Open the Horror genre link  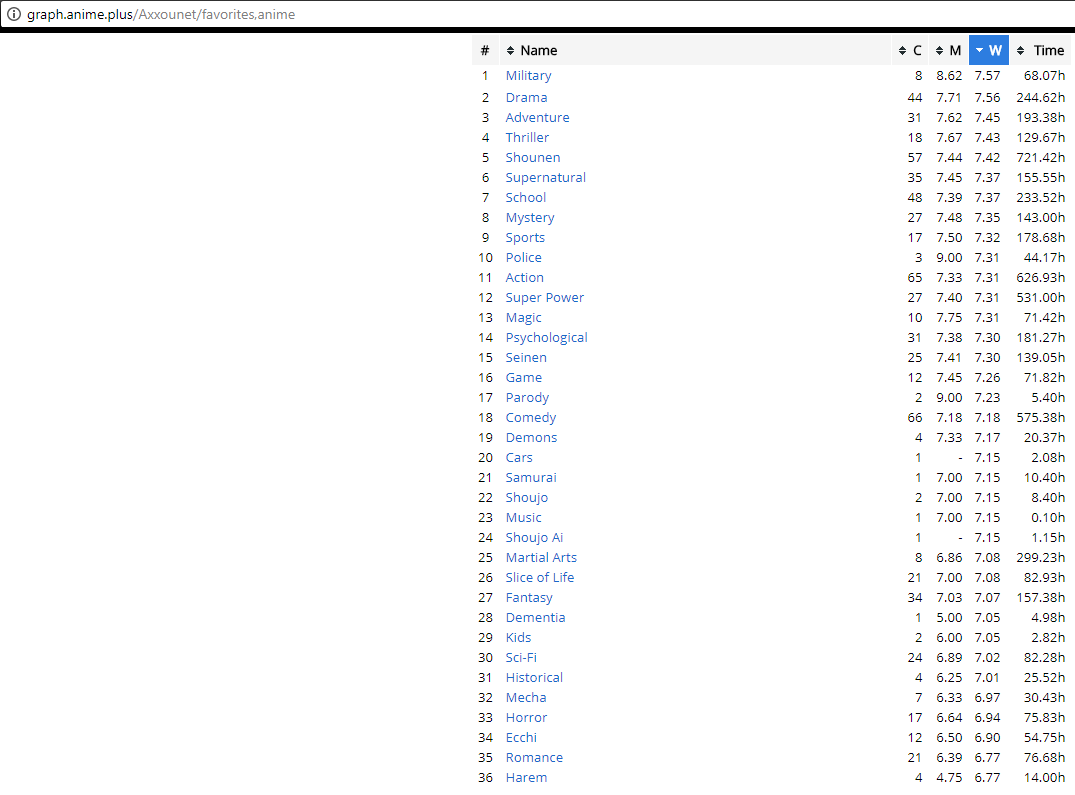click(x=526, y=718)
